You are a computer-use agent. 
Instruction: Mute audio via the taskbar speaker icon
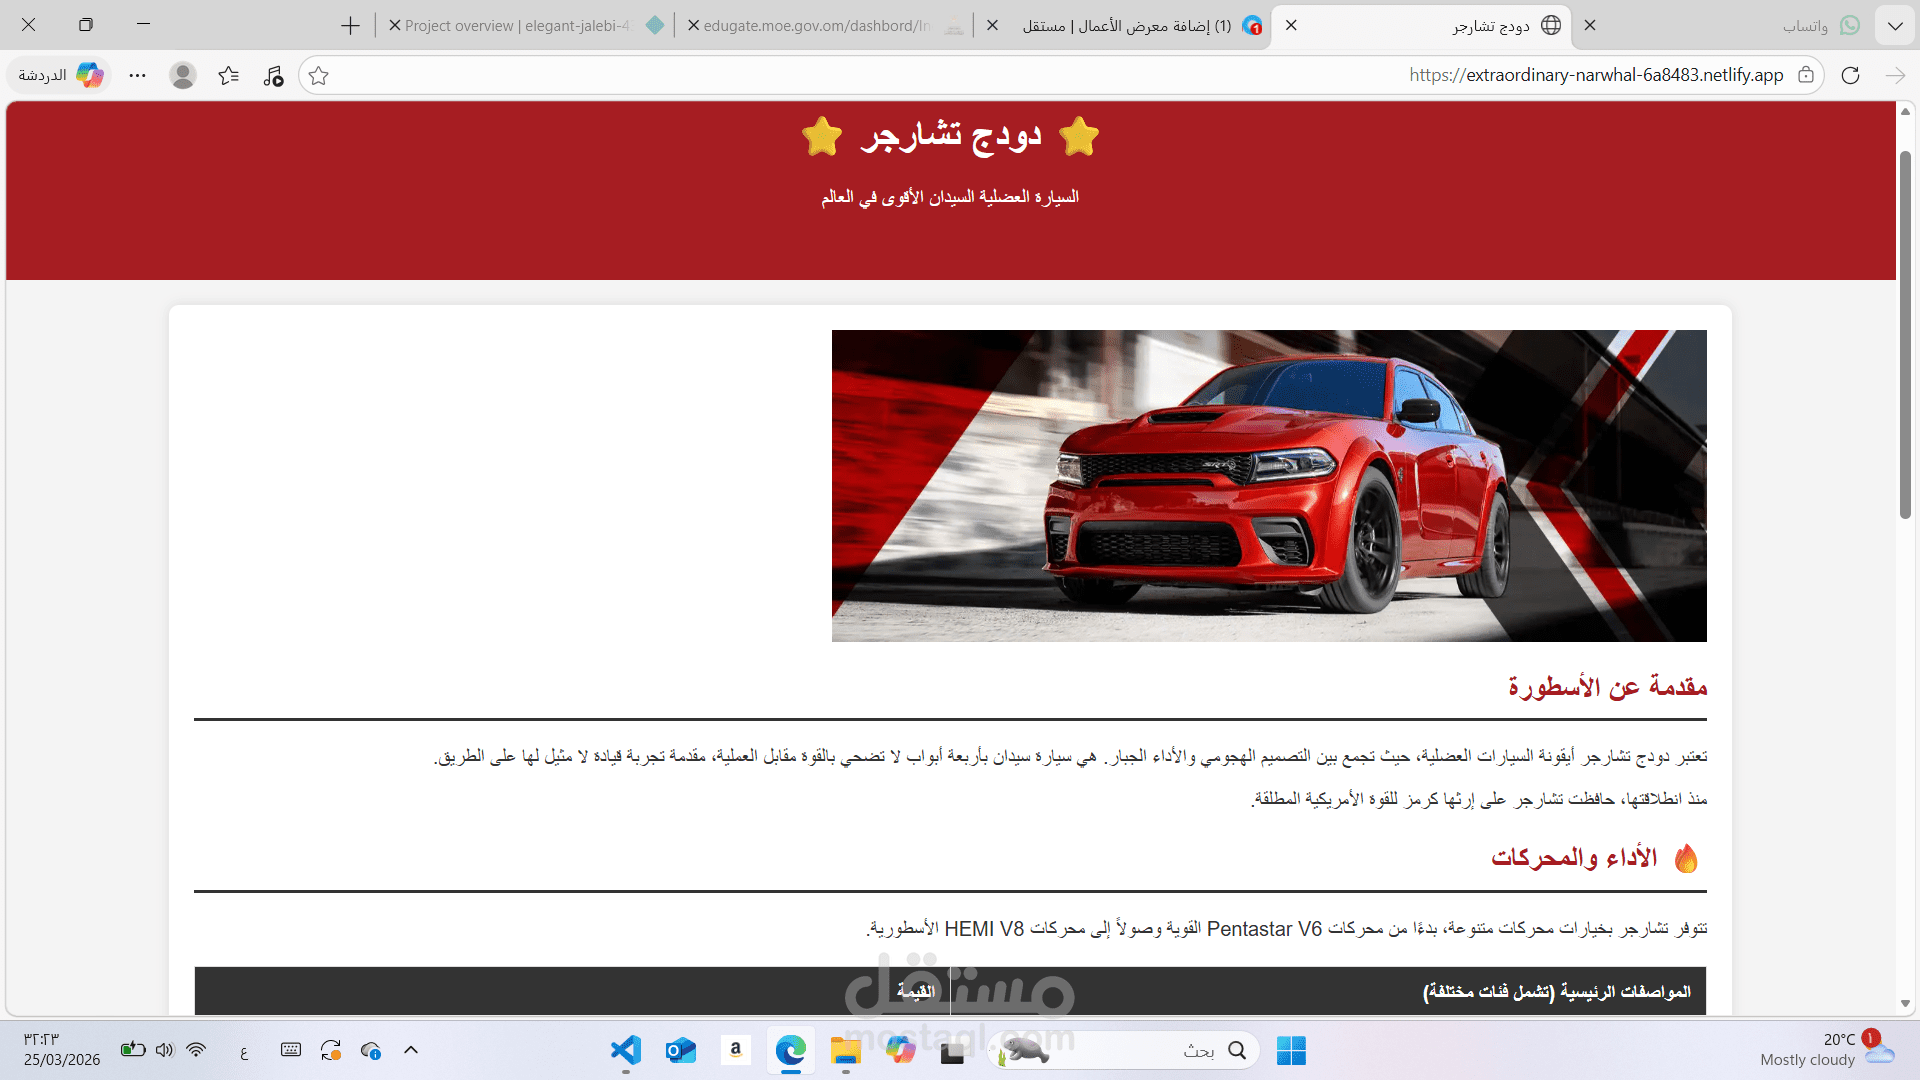click(165, 1050)
